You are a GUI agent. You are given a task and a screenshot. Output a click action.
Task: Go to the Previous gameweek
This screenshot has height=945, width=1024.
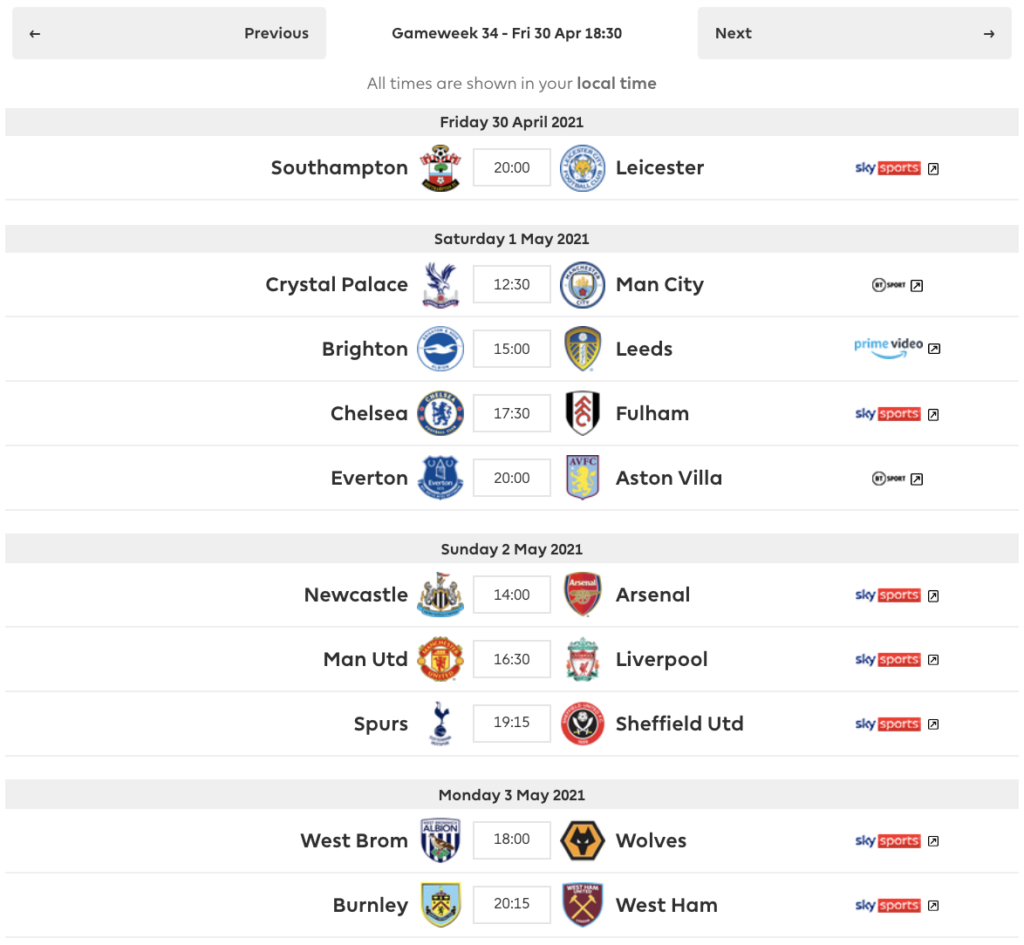(169, 33)
